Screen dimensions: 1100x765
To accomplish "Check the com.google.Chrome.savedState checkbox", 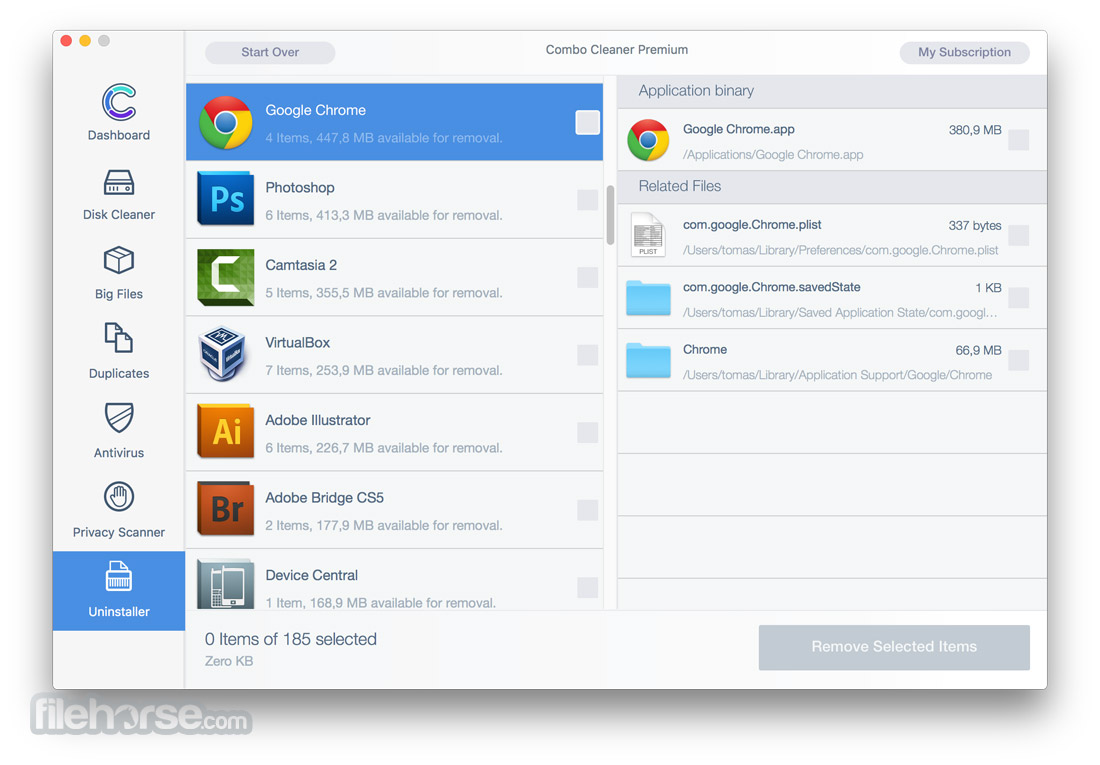I will click(x=1019, y=298).
